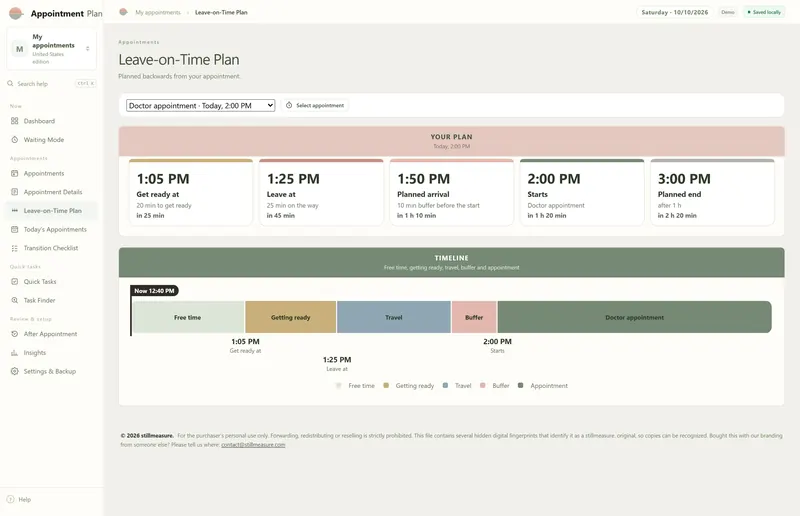Viewport: 800px width, 516px height.
Task: Go to Waiting Mode page
Action: pos(51,139)
